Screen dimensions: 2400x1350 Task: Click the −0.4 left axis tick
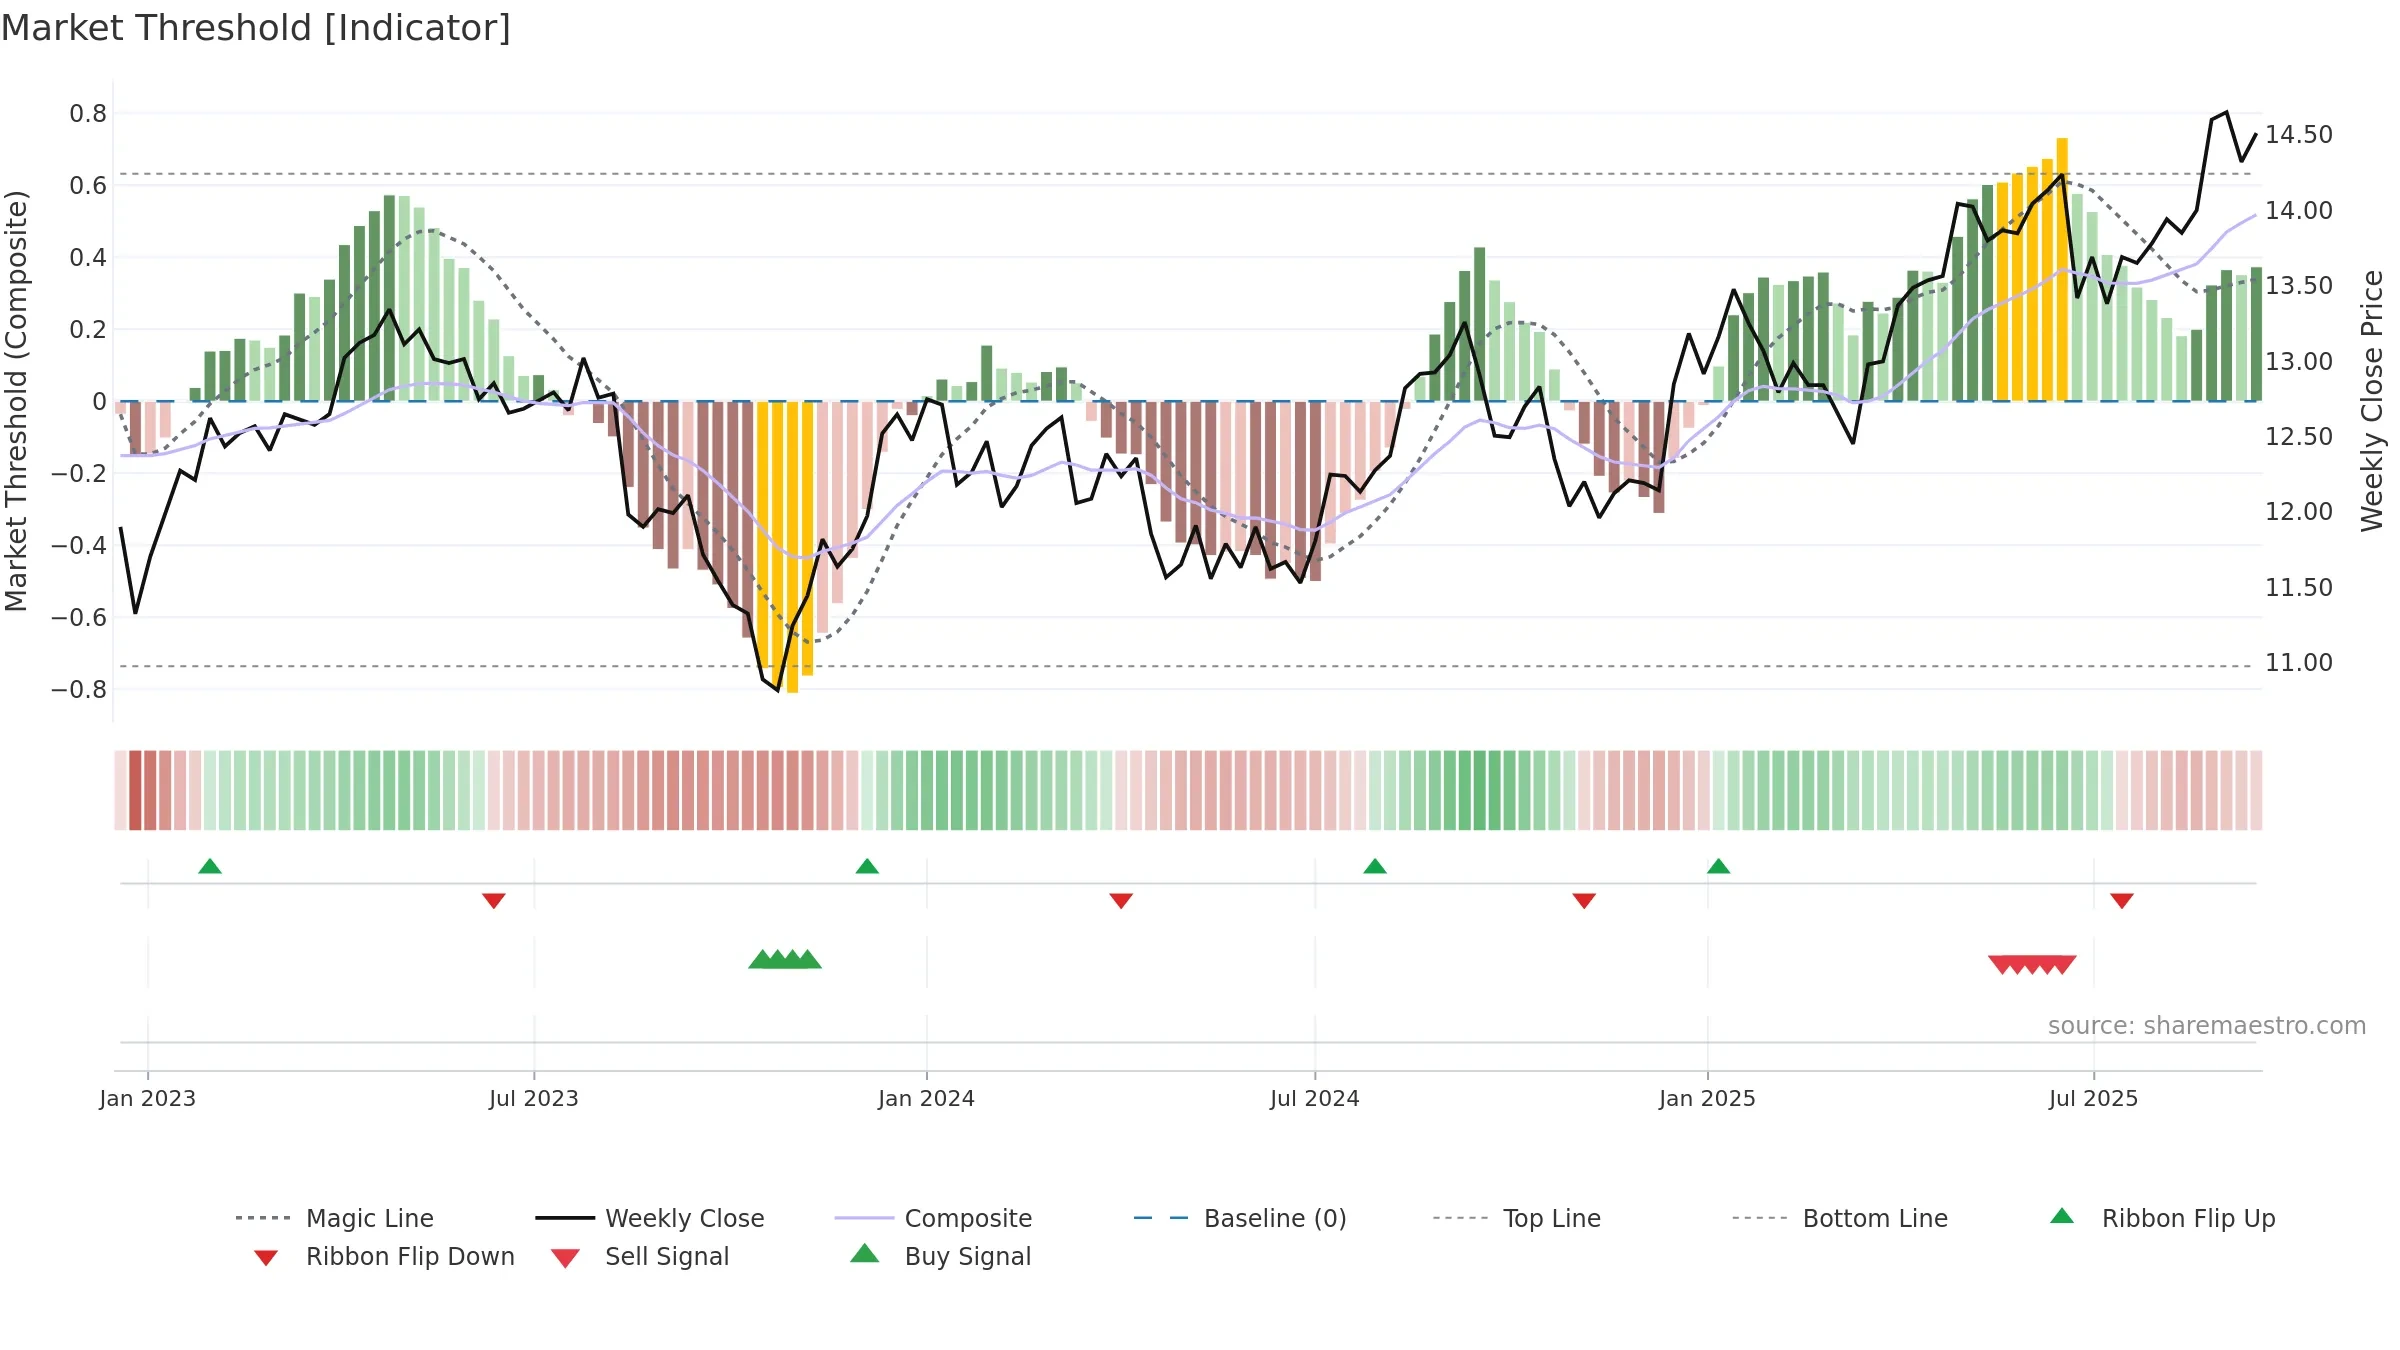click(x=79, y=545)
